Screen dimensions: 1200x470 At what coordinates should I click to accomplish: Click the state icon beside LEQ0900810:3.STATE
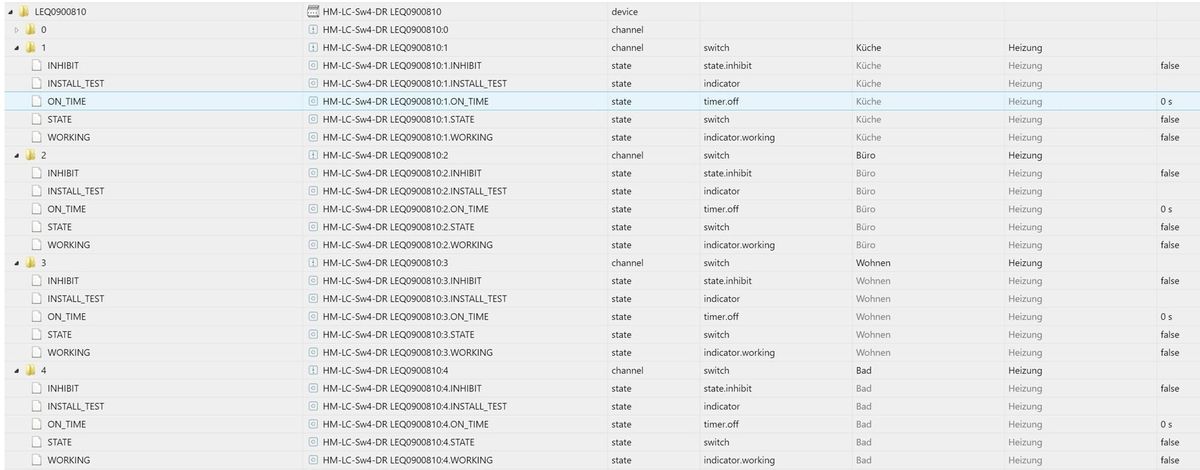click(x=314, y=335)
